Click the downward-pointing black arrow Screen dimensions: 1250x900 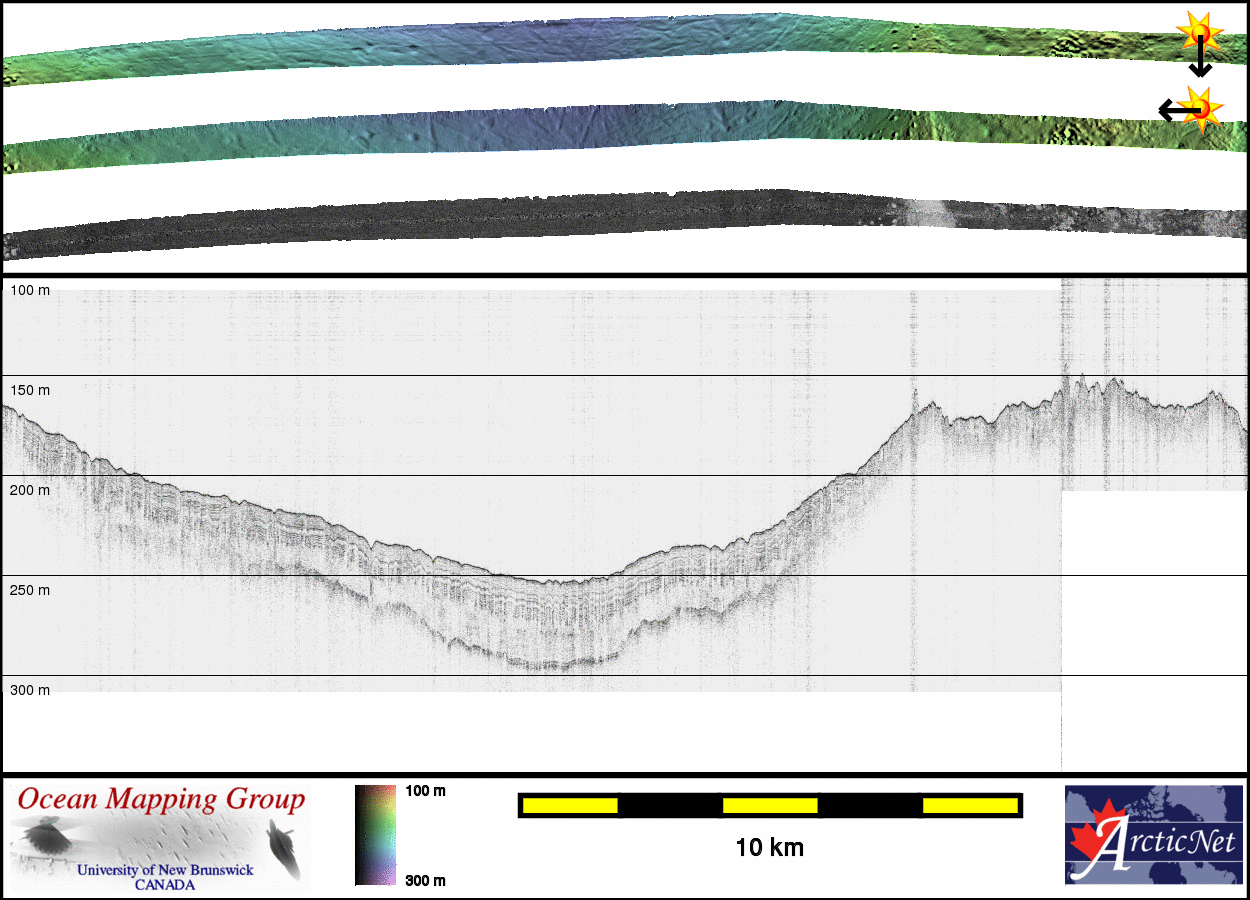coord(1200,65)
